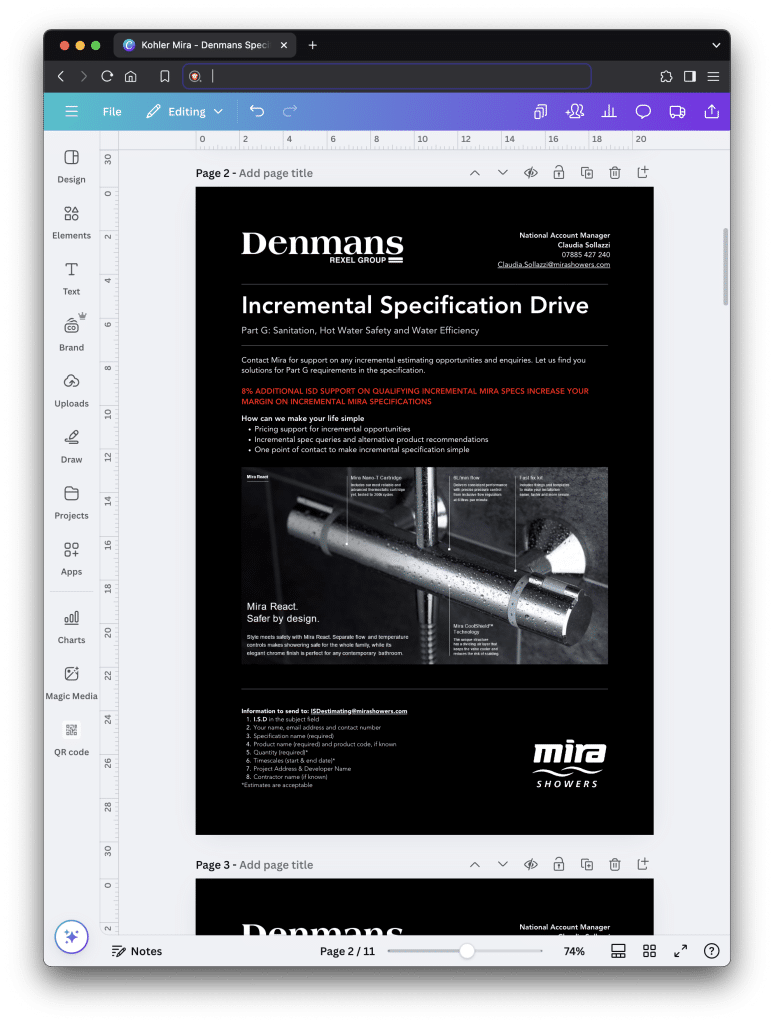The width and height of the screenshot is (774, 1024).
Task: Click the Share upload icon
Action: [712, 112]
